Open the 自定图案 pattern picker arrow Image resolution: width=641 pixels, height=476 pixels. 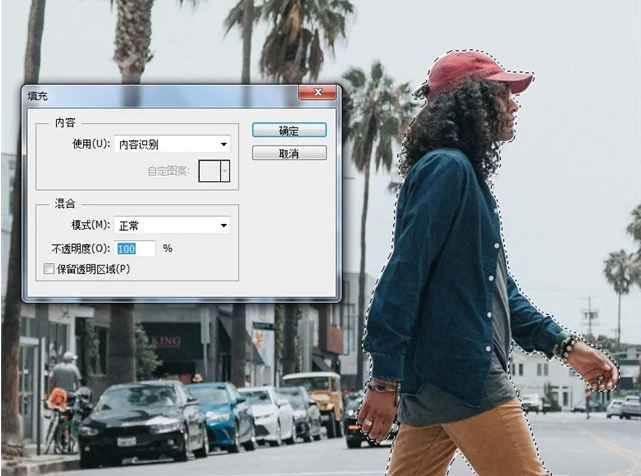coord(225,171)
